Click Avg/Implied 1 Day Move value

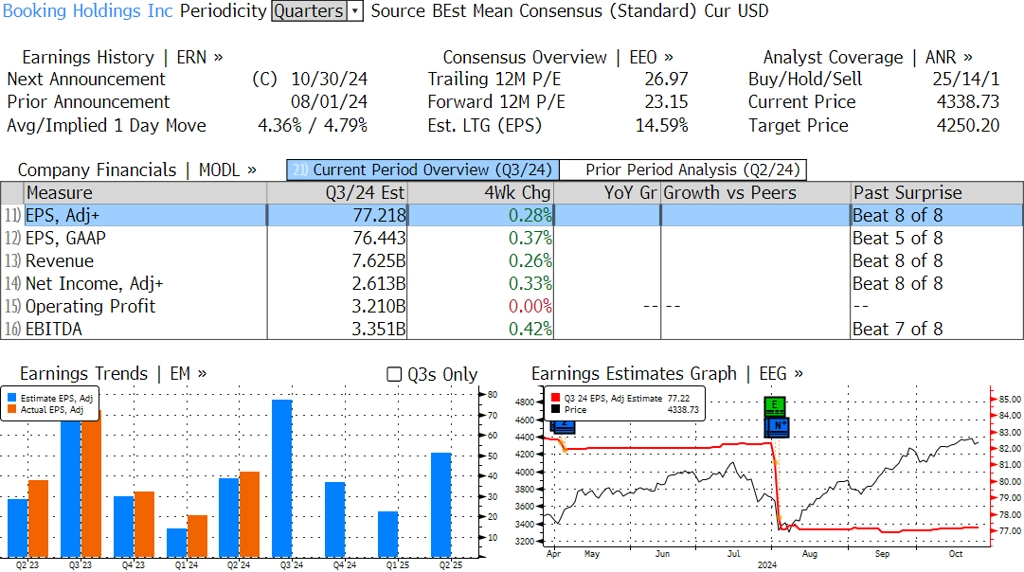coord(313,125)
